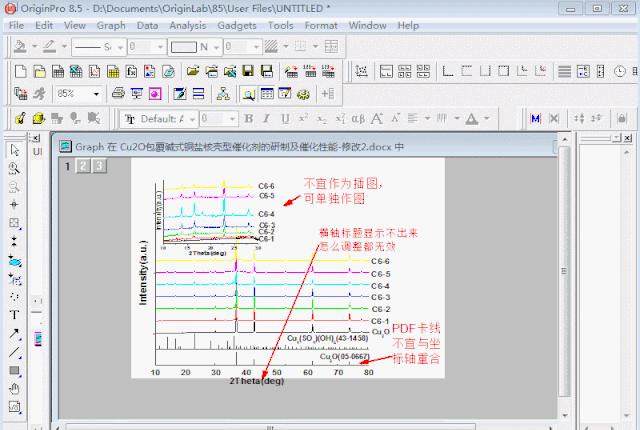The image size is (640, 430).
Task: Switch to graph layer 1
Action: coord(68,166)
